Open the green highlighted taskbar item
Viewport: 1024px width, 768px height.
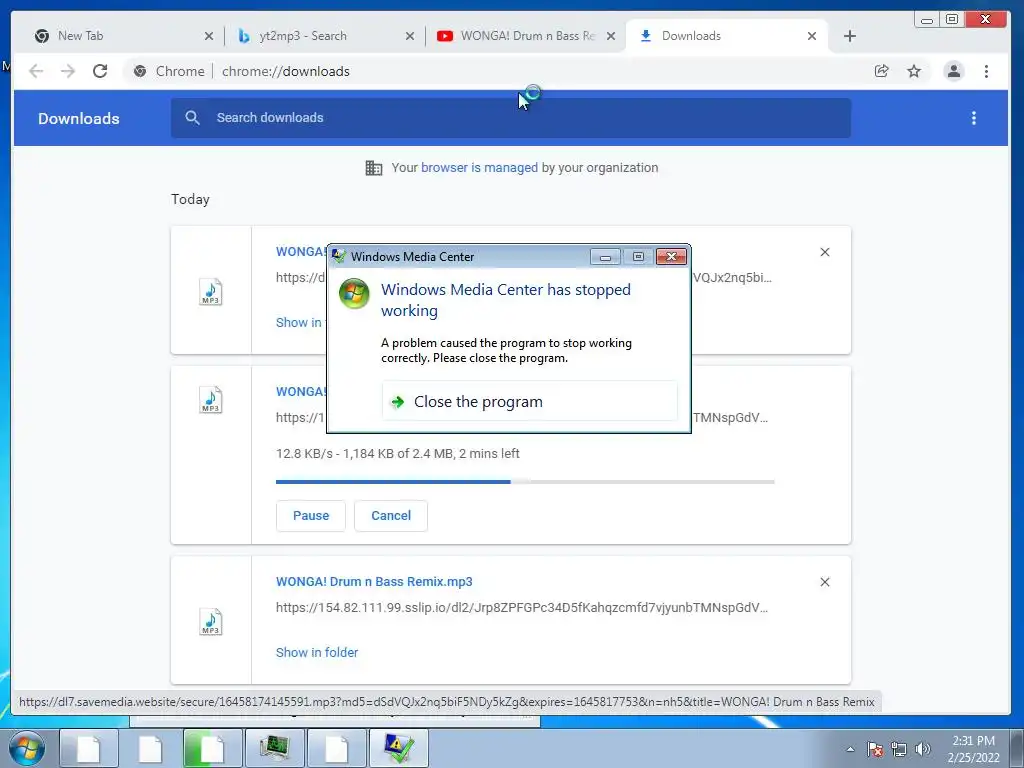[x=212, y=748]
